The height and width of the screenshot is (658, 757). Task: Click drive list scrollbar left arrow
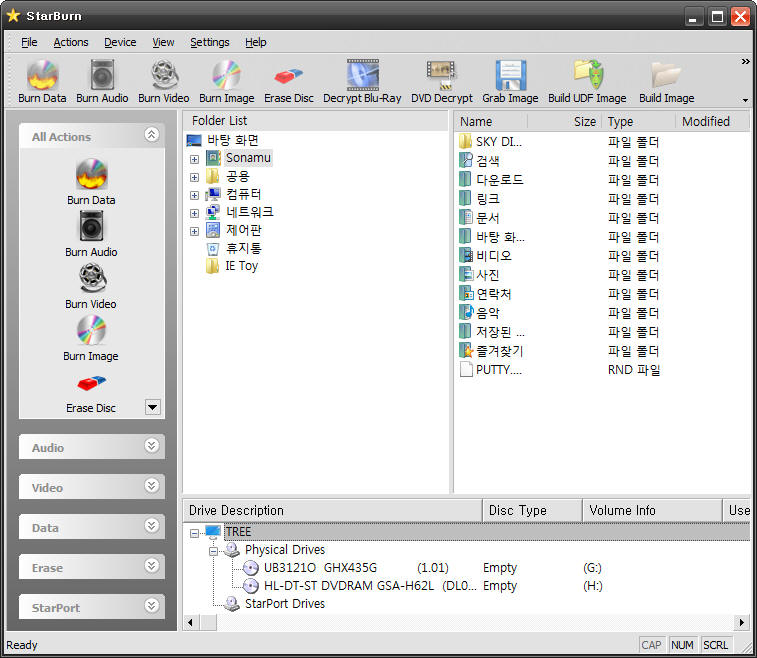point(190,623)
